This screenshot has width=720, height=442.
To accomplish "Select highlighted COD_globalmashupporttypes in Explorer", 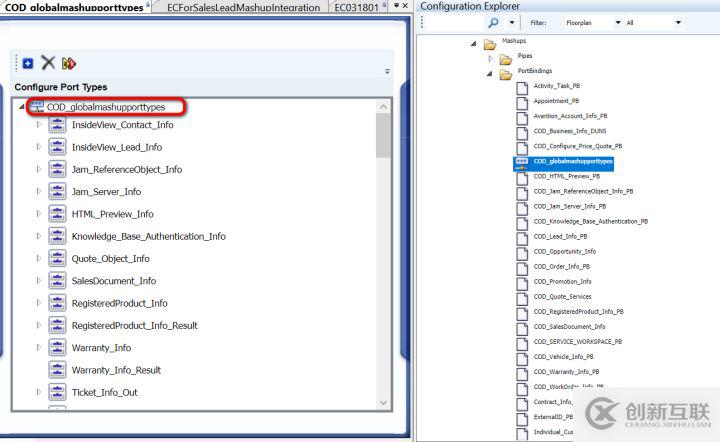I will tap(573, 161).
